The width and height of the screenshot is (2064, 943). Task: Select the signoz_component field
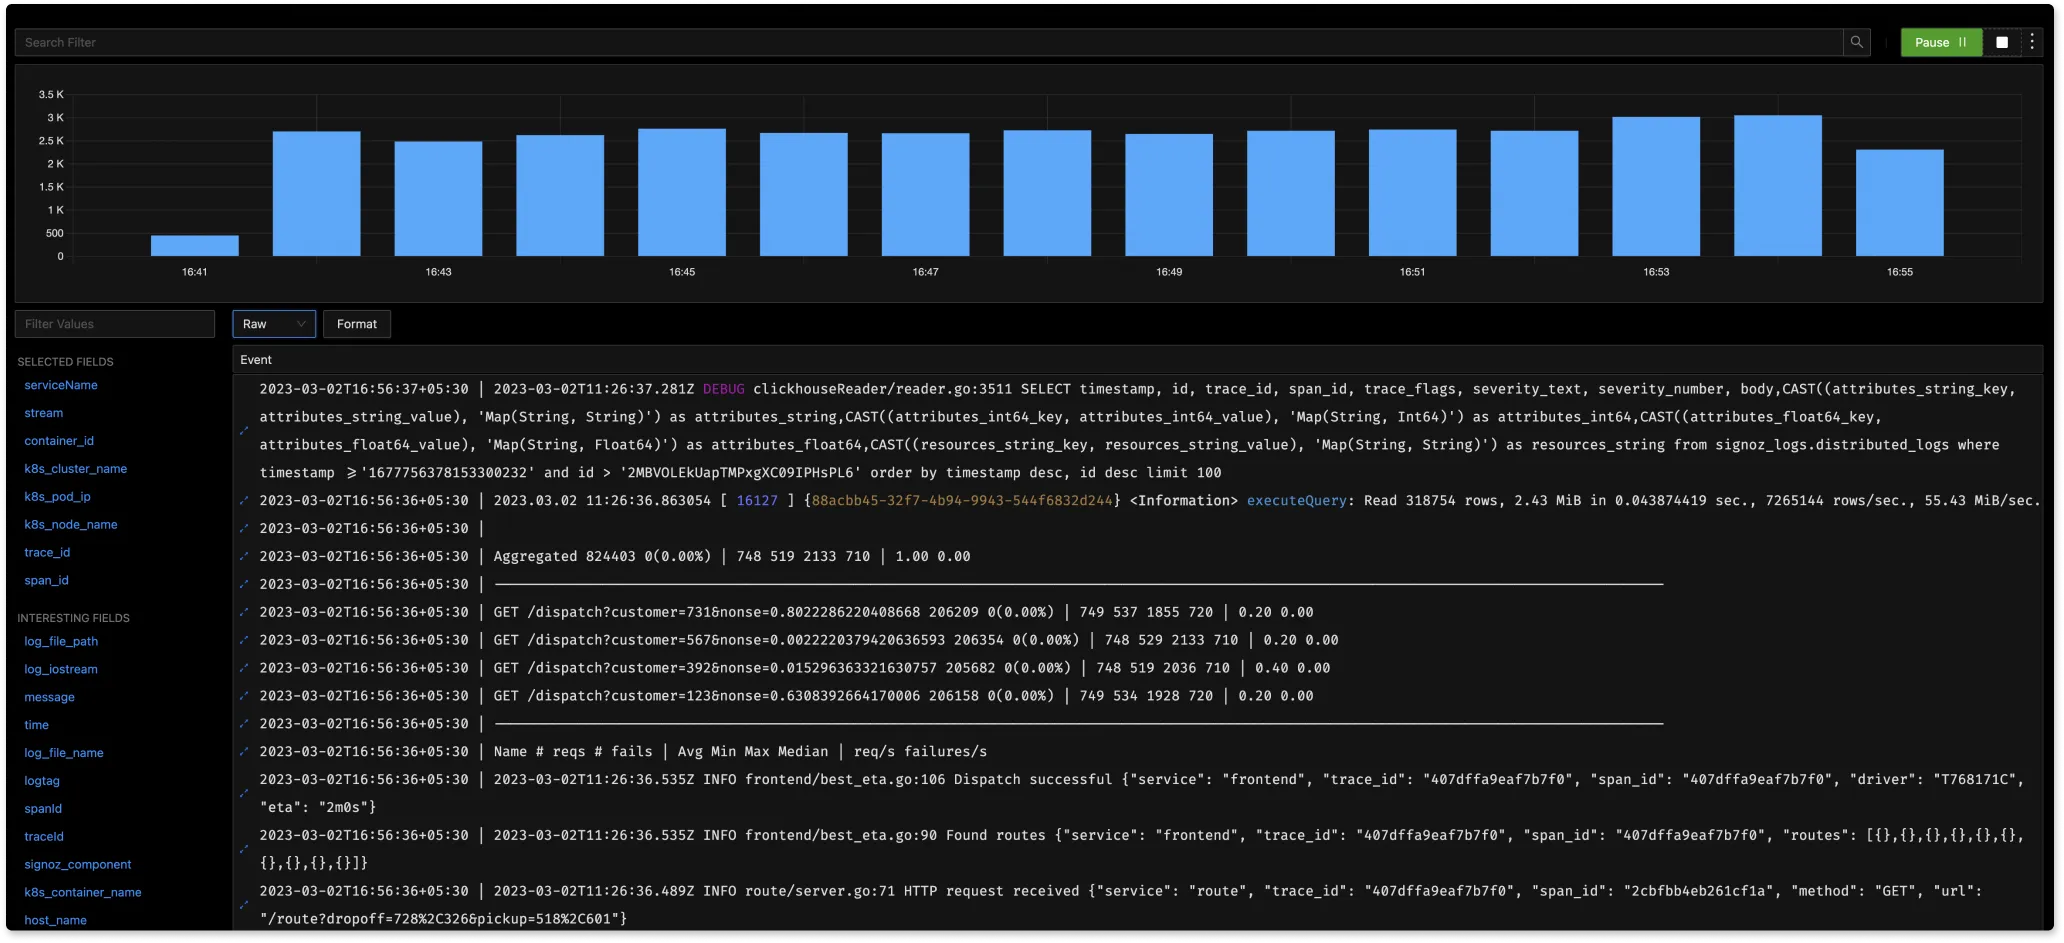click(78, 865)
